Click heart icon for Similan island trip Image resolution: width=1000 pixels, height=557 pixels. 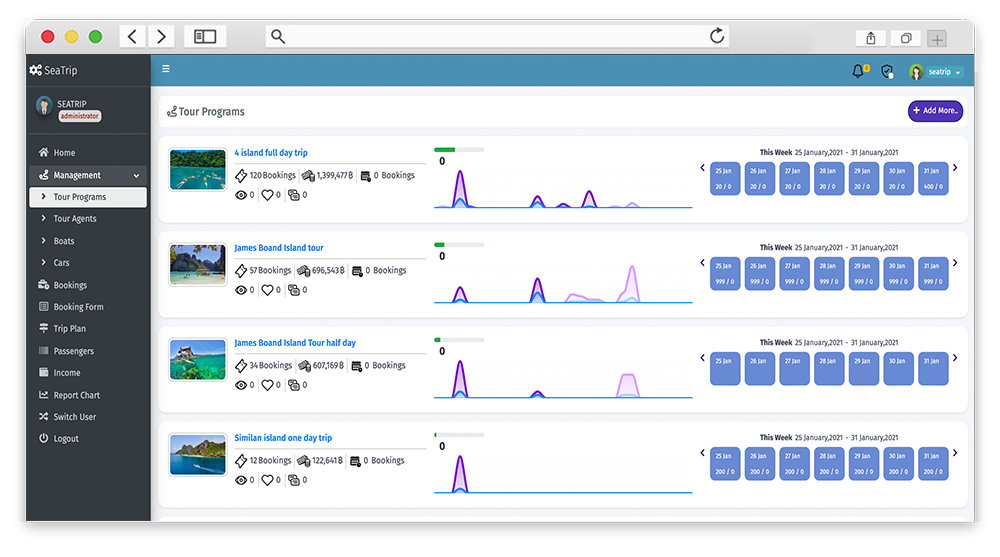tap(267, 480)
